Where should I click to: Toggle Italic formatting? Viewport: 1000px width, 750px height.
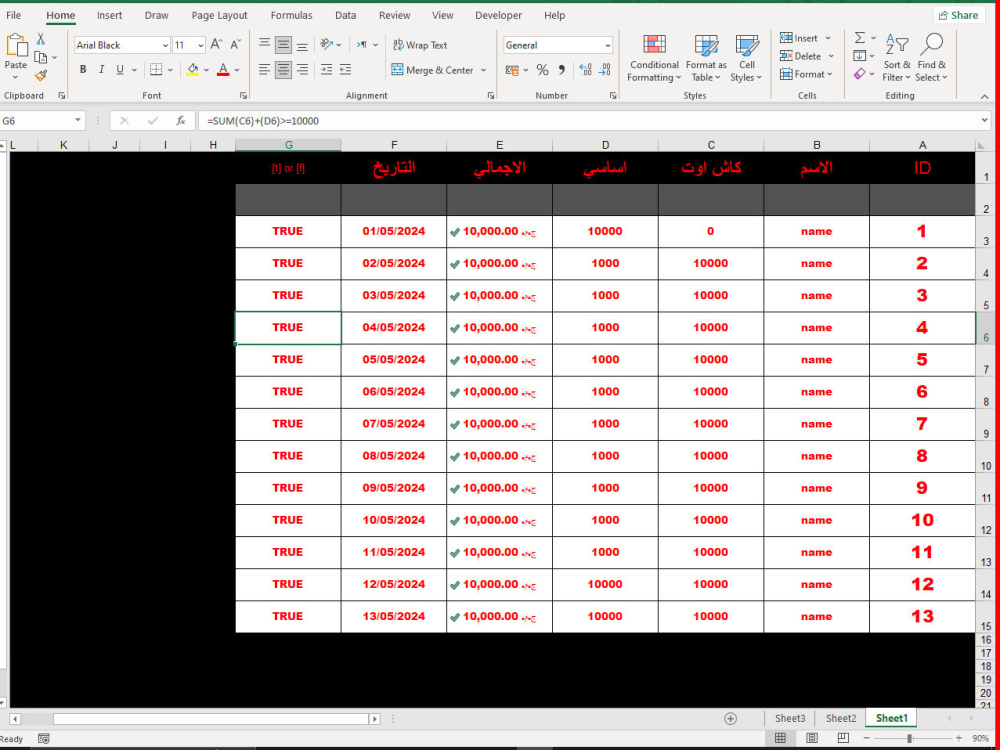[x=101, y=70]
